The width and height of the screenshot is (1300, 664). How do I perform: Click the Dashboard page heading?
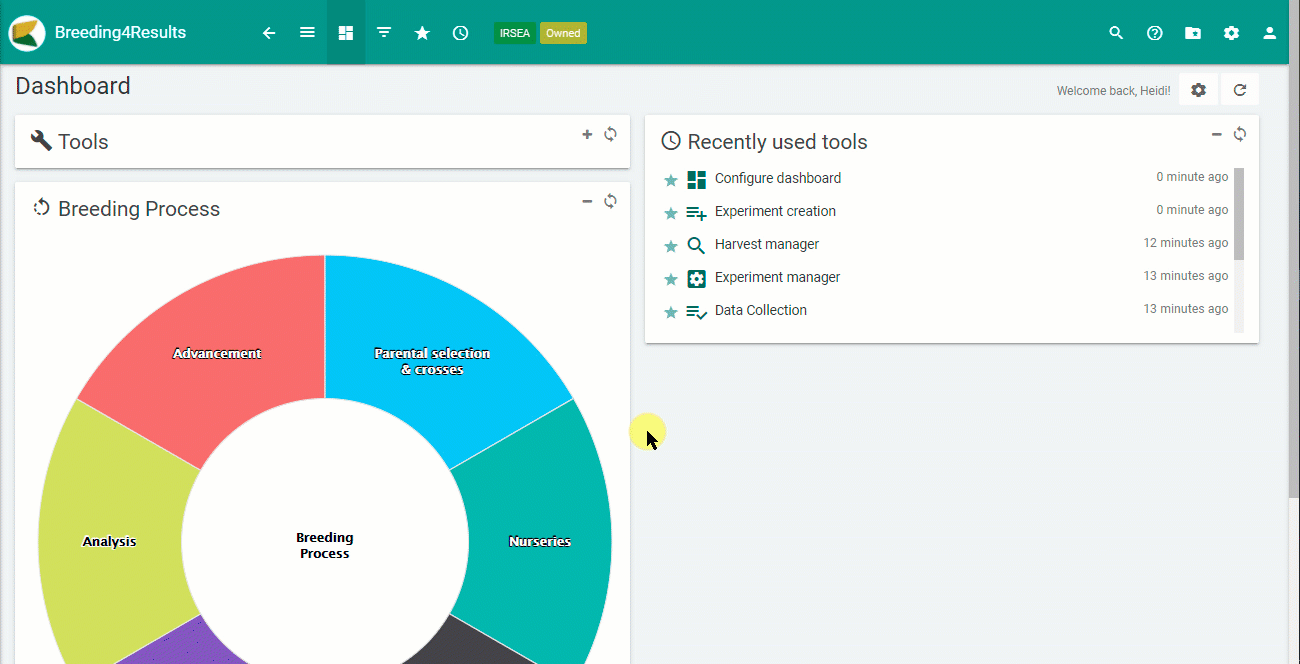(x=73, y=86)
